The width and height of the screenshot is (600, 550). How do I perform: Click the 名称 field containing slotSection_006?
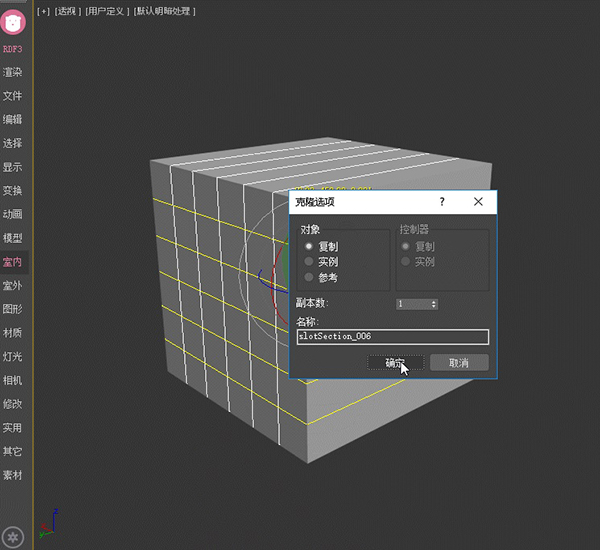click(392, 337)
